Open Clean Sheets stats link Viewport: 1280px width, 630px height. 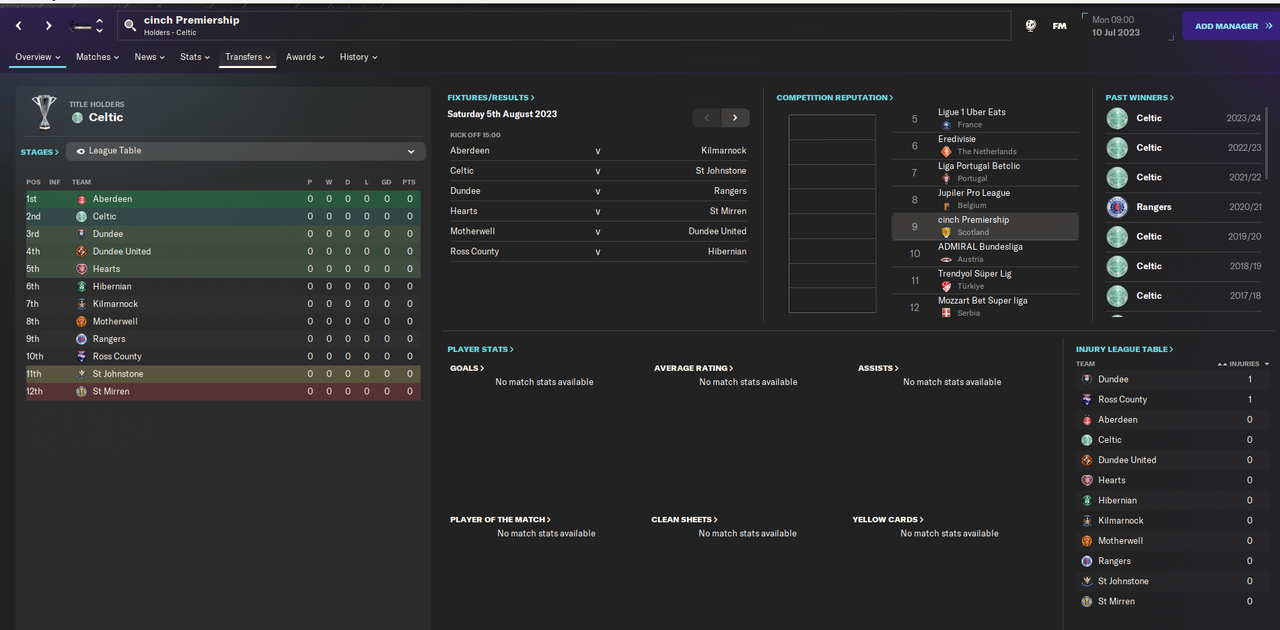click(x=684, y=520)
